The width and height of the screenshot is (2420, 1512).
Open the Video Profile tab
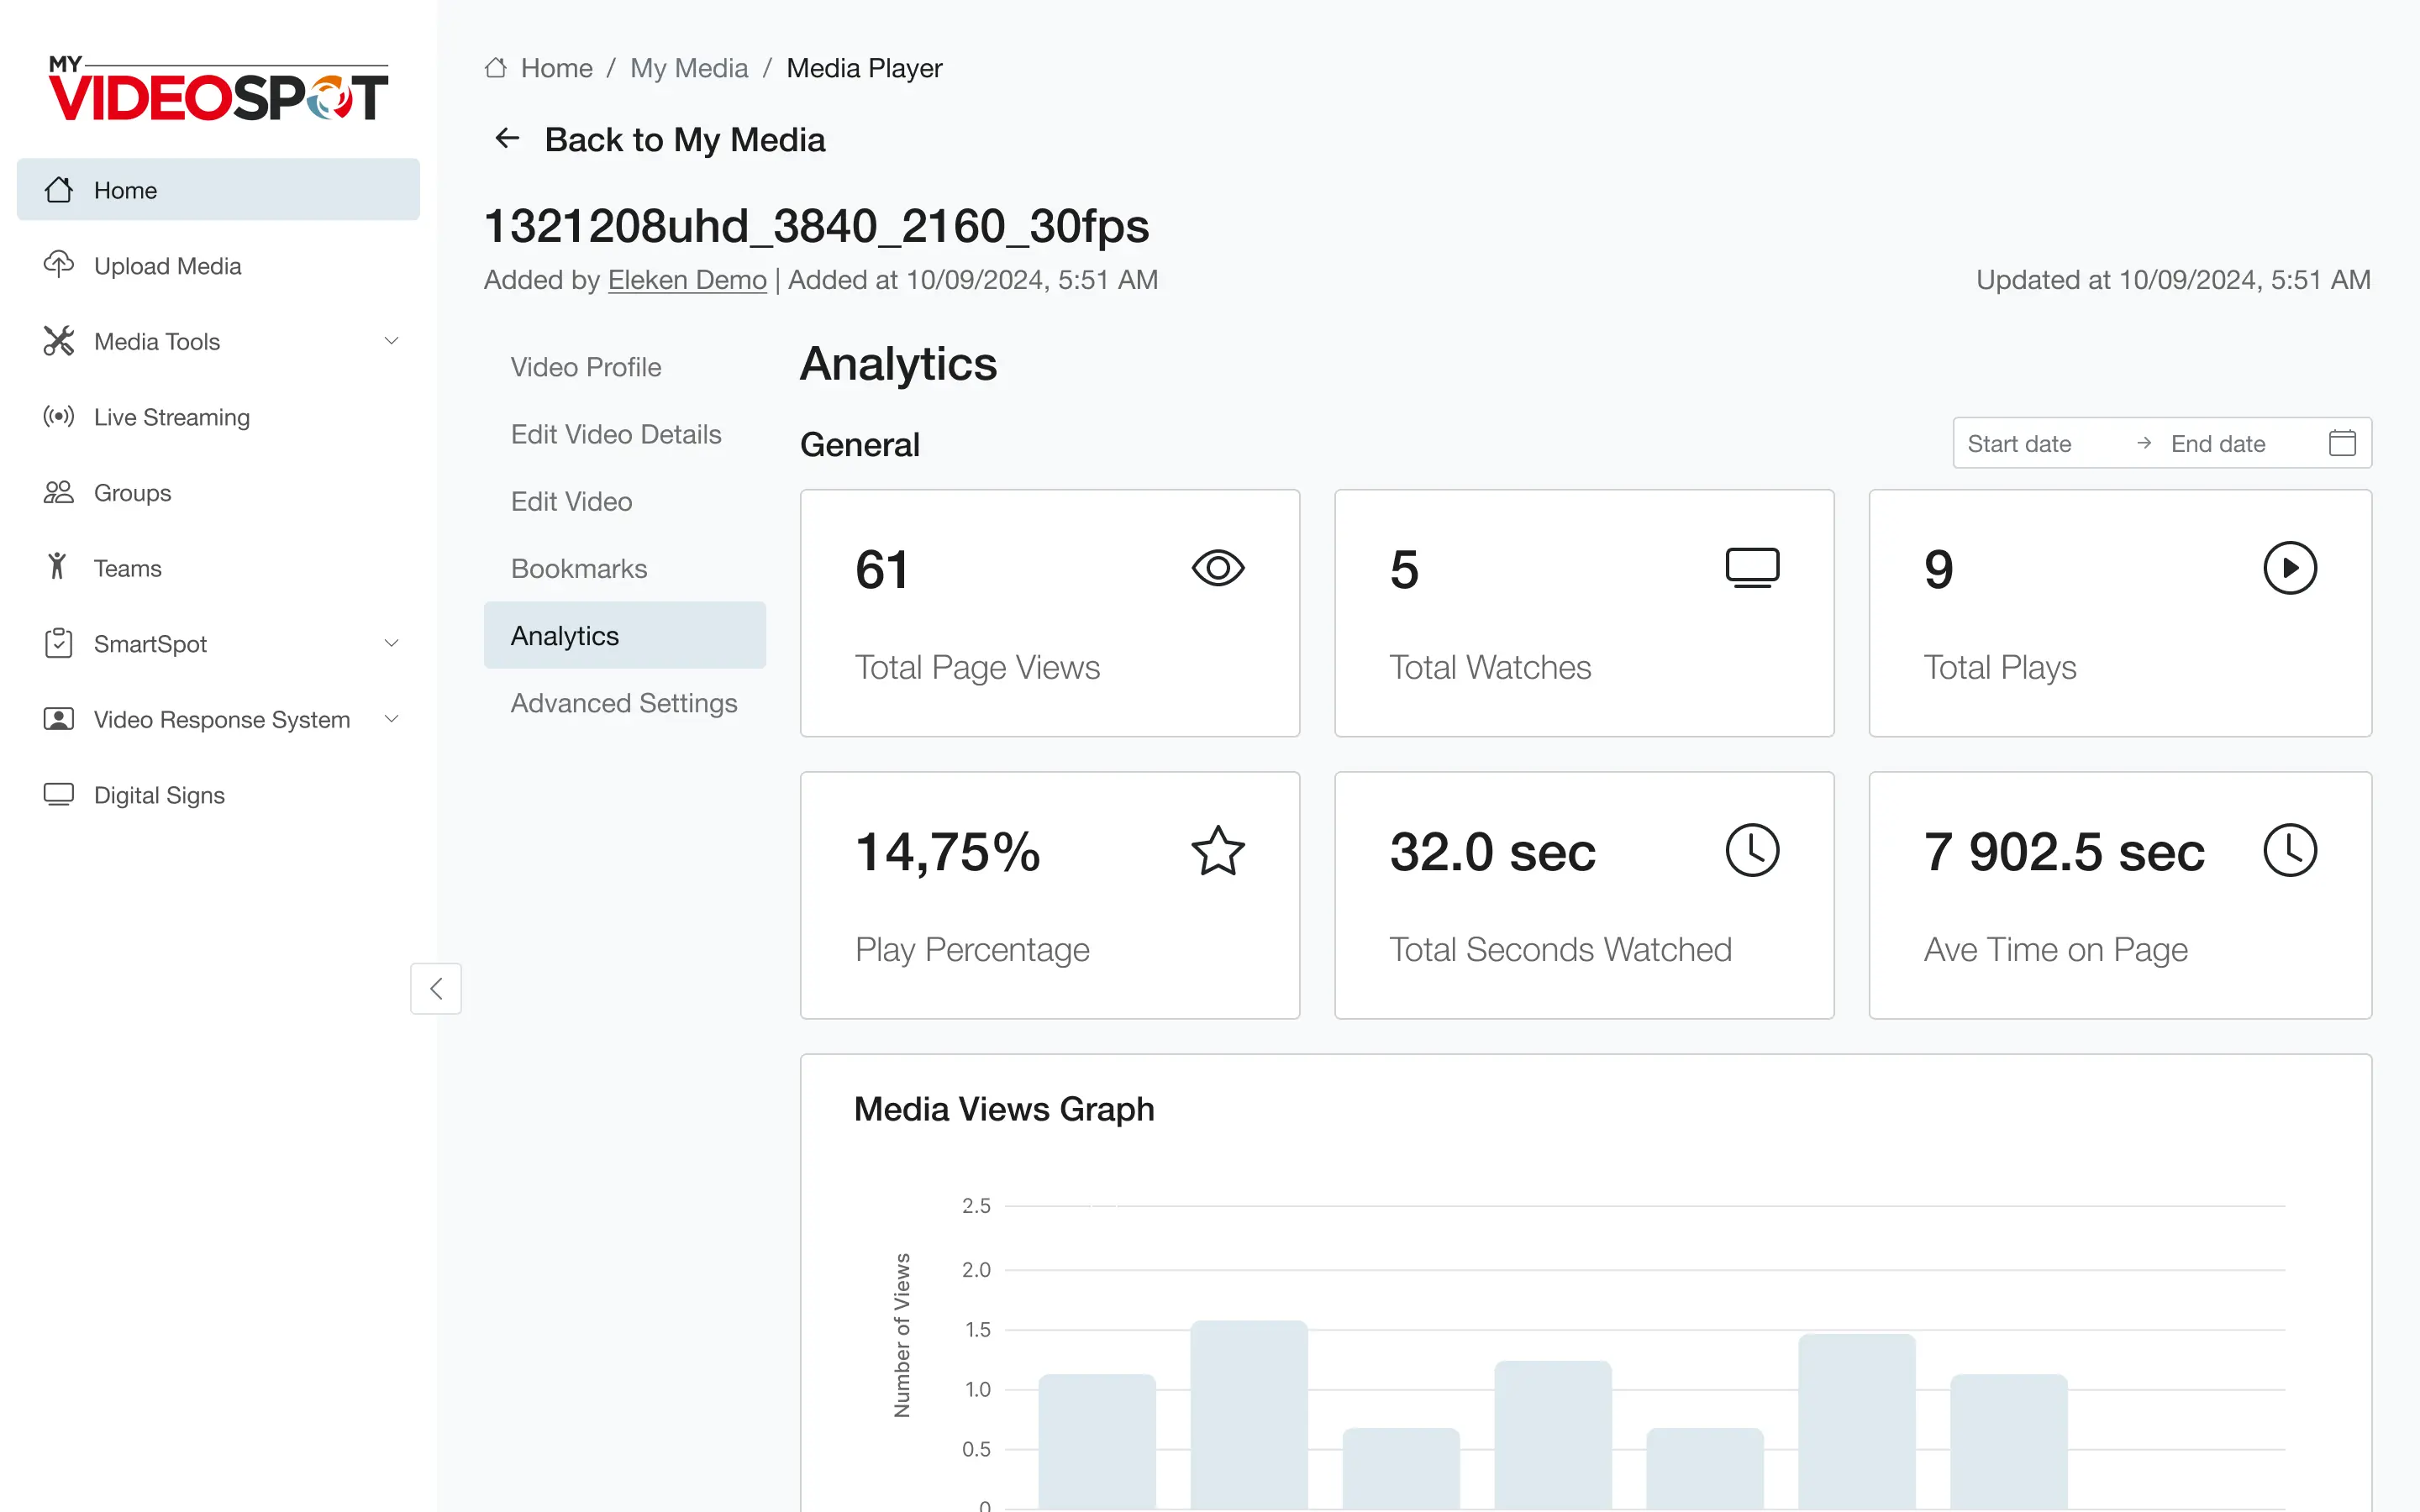[586, 367]
